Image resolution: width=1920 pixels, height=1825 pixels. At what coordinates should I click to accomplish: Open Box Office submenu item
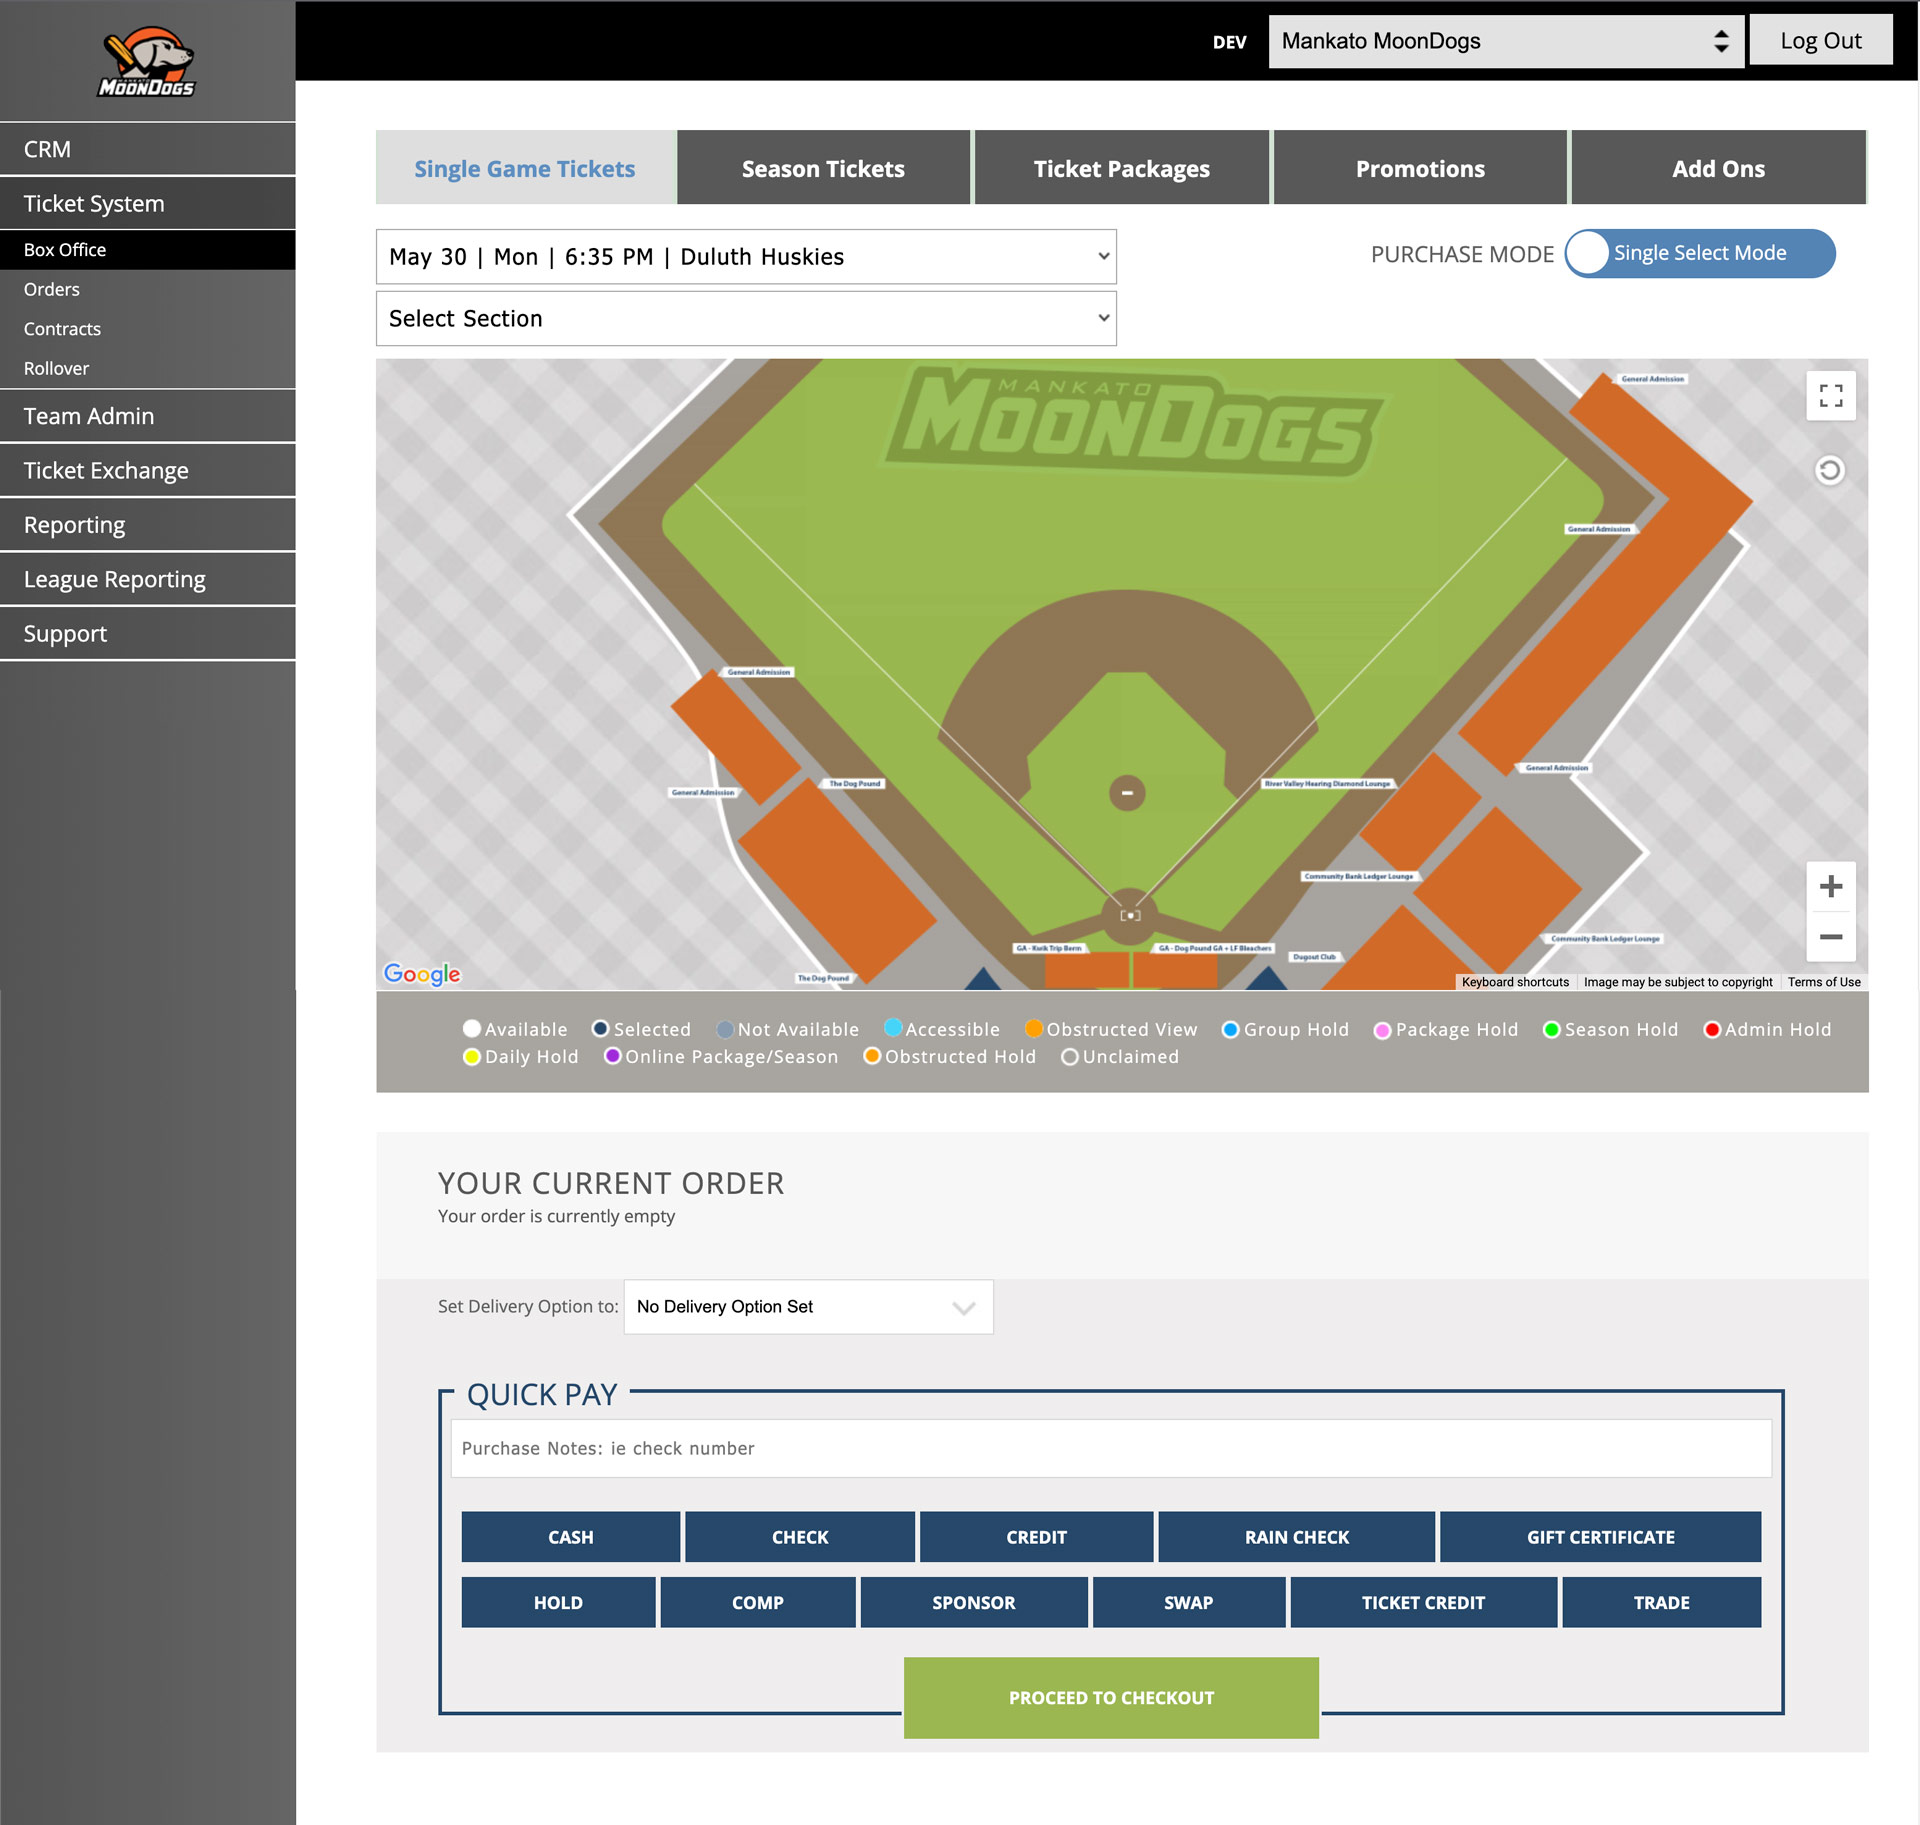pyautogui.click(x=148, y=250)
